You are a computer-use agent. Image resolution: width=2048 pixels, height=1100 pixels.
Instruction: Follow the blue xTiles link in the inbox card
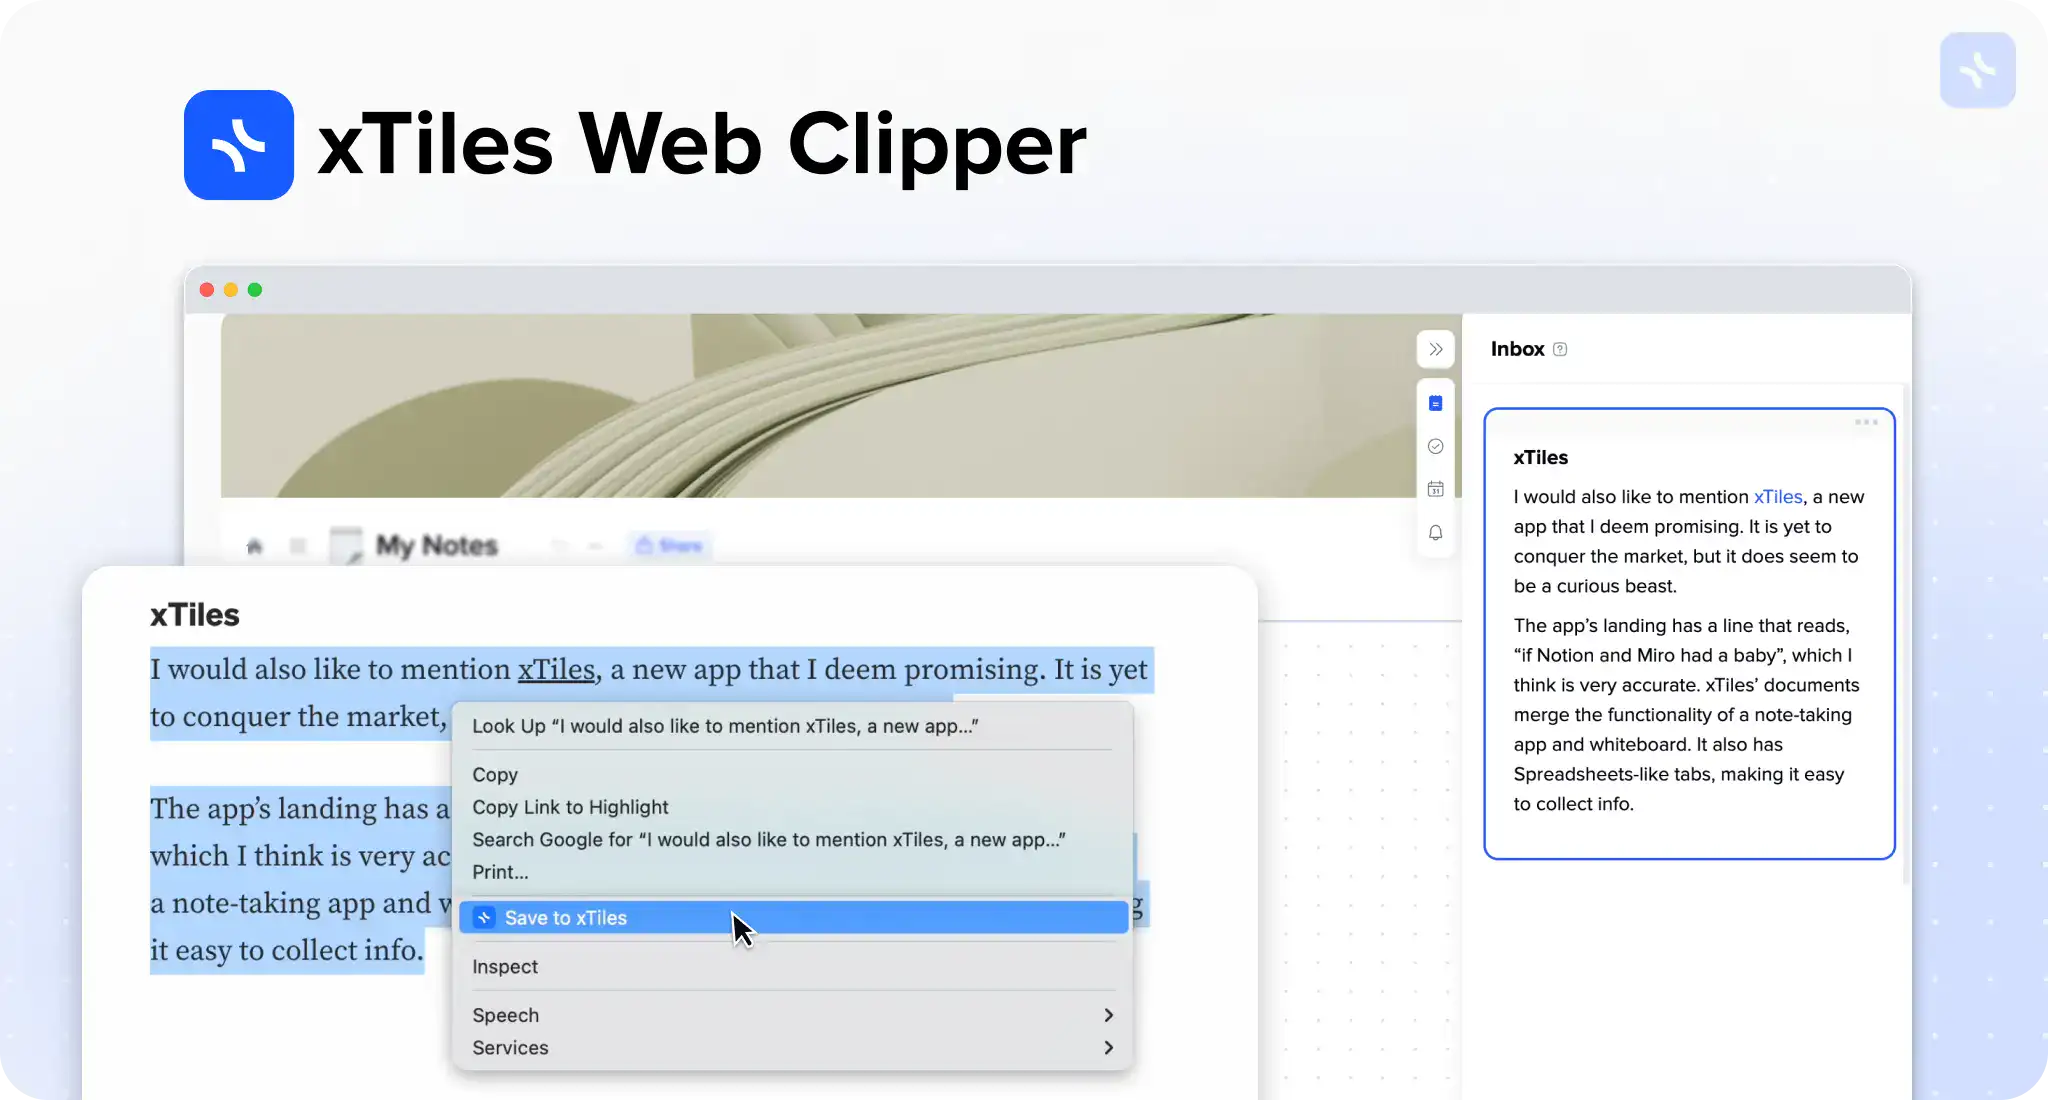(x=1778, y=497)
